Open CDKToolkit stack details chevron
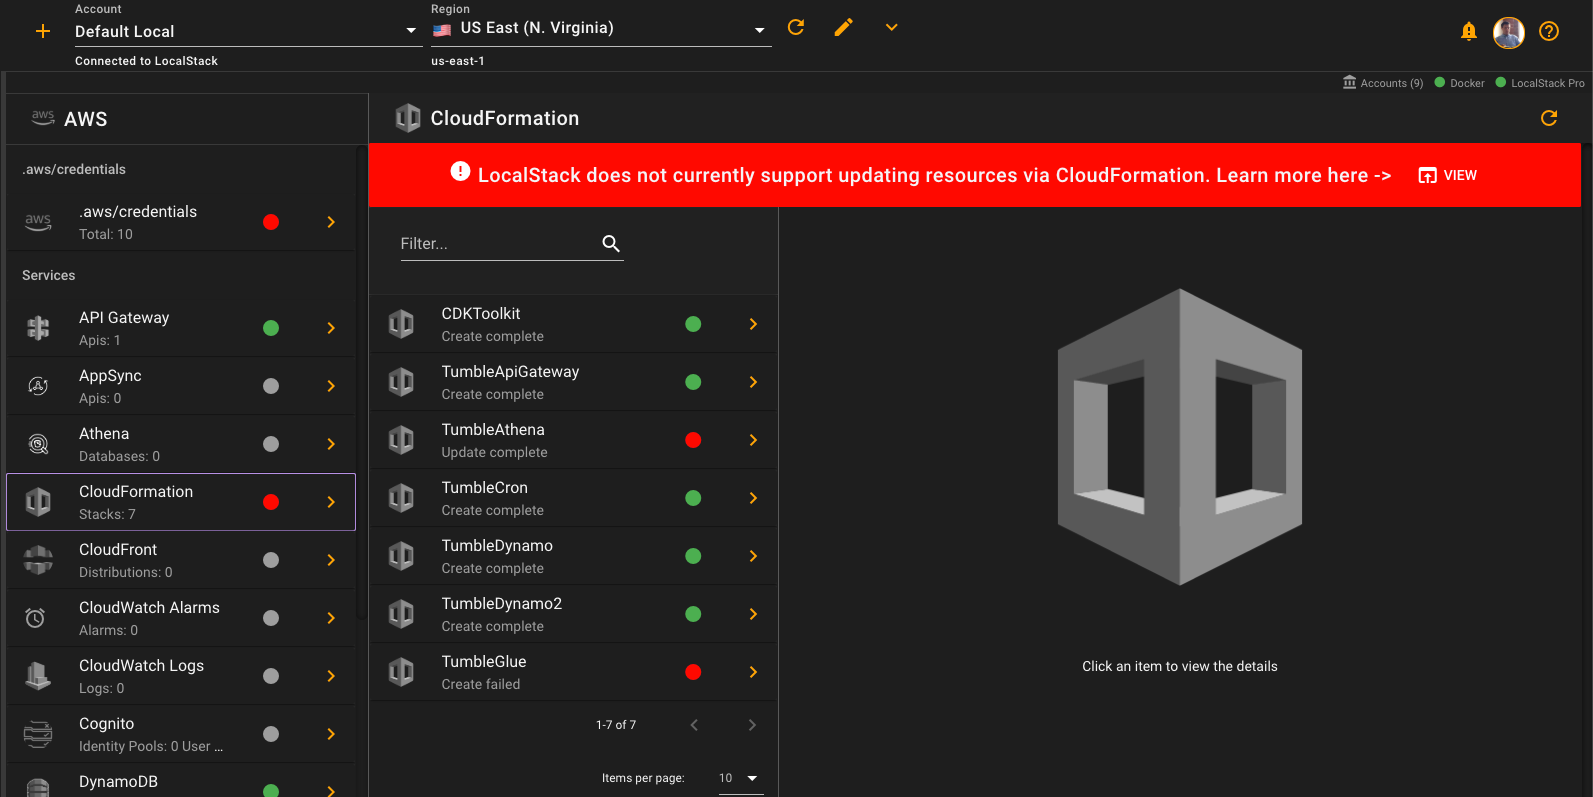1593x797 pixels. [x=753, y=324]
